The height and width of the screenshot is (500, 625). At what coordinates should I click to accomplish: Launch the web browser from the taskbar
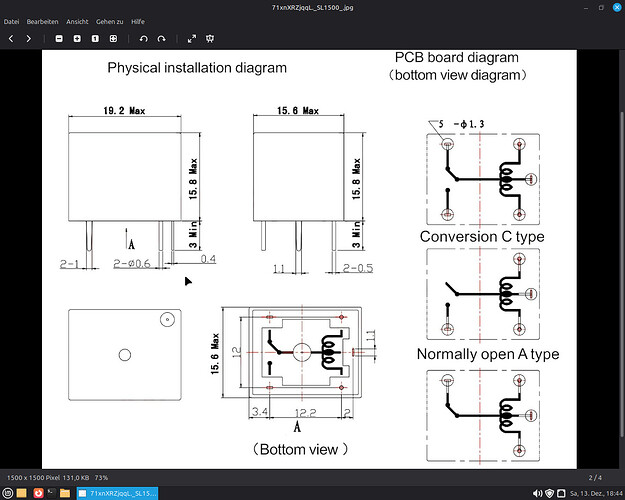(38, 493)
